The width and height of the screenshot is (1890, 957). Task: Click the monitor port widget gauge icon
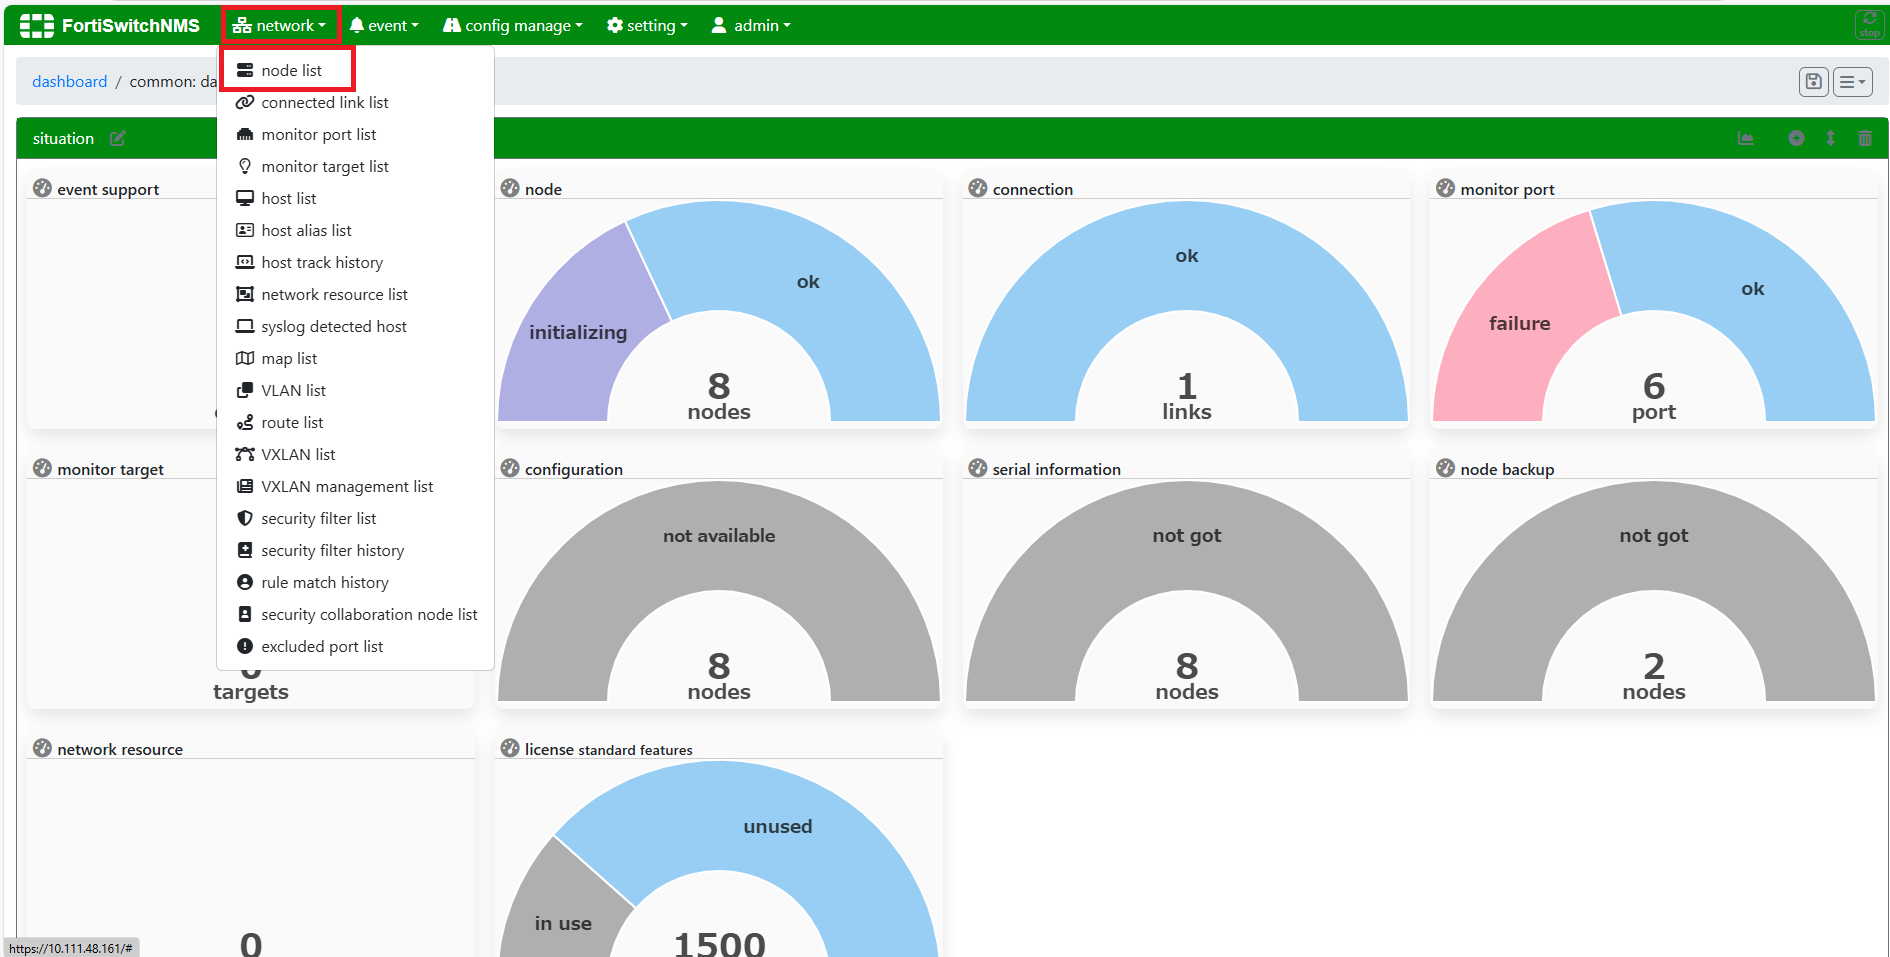click(1445, 188)
